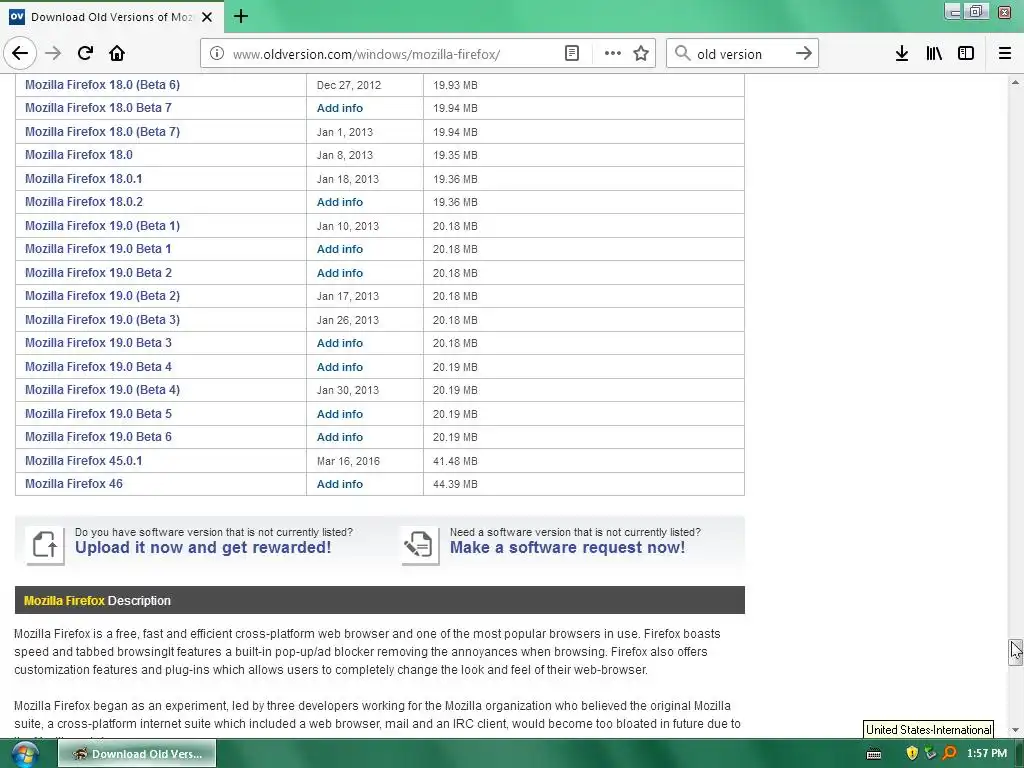The height and width of the screenshot is (768, 1024).
Task: Toggle reader view in address bar
Action: pos(571,54)
